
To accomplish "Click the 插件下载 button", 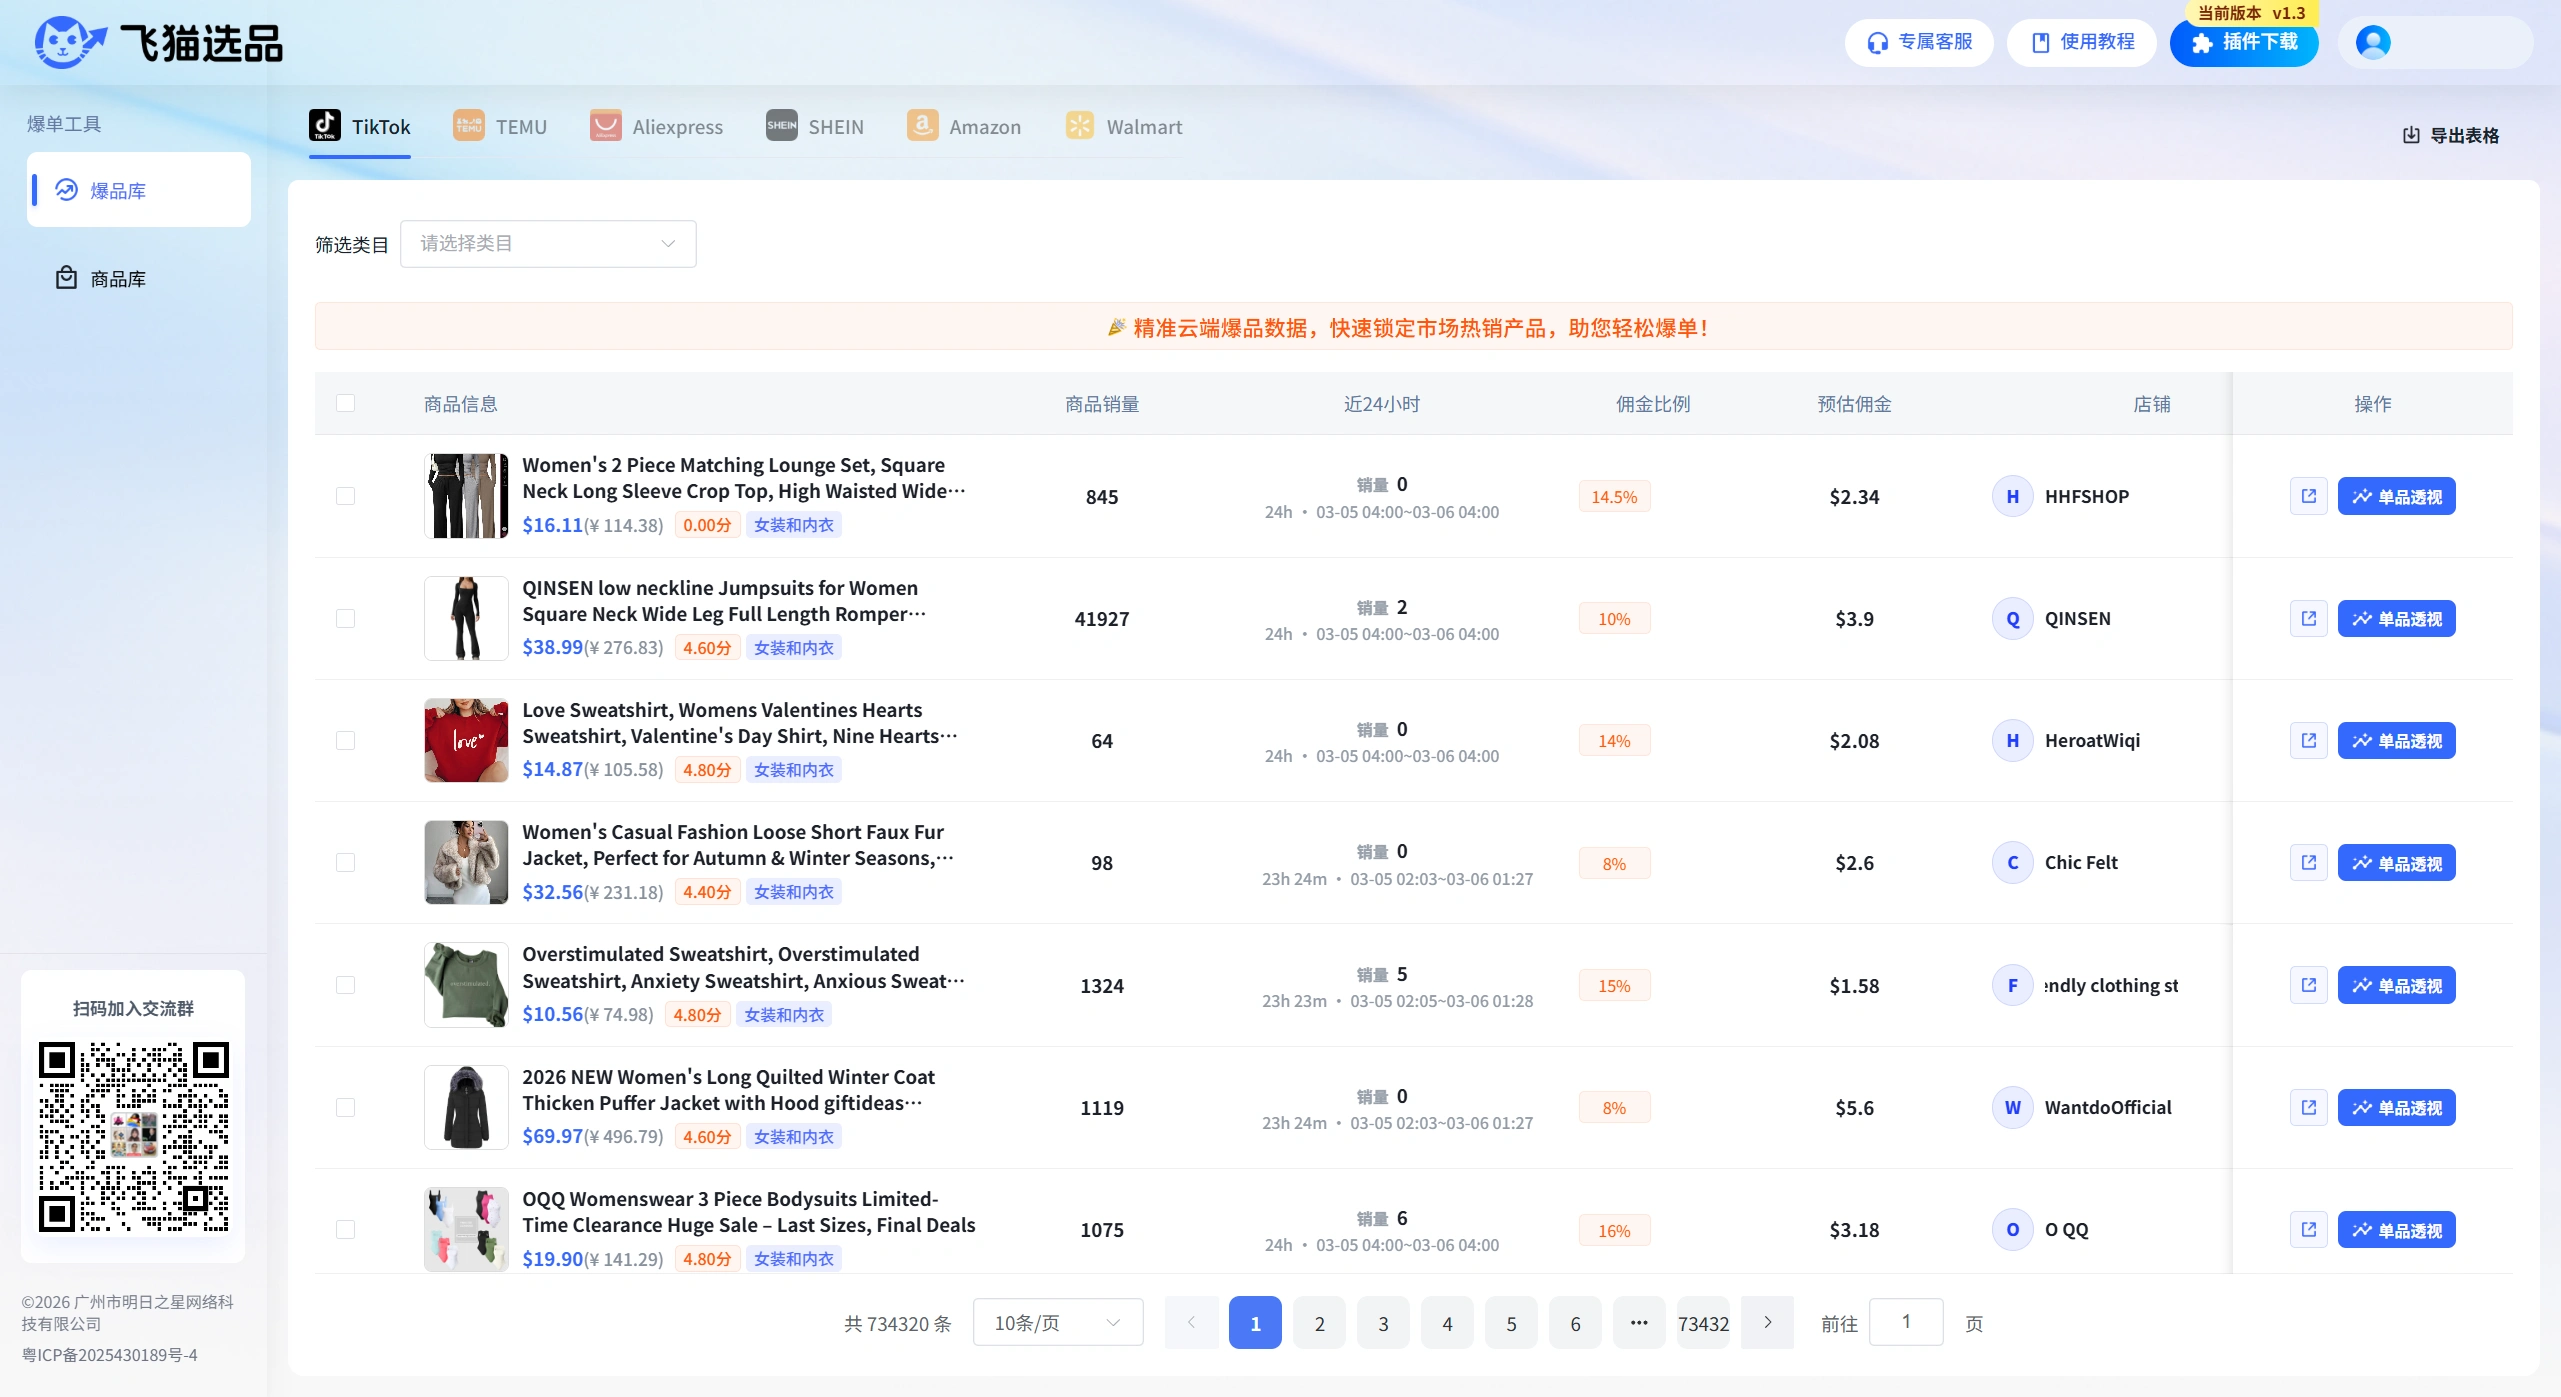I will coord(2243,42).
